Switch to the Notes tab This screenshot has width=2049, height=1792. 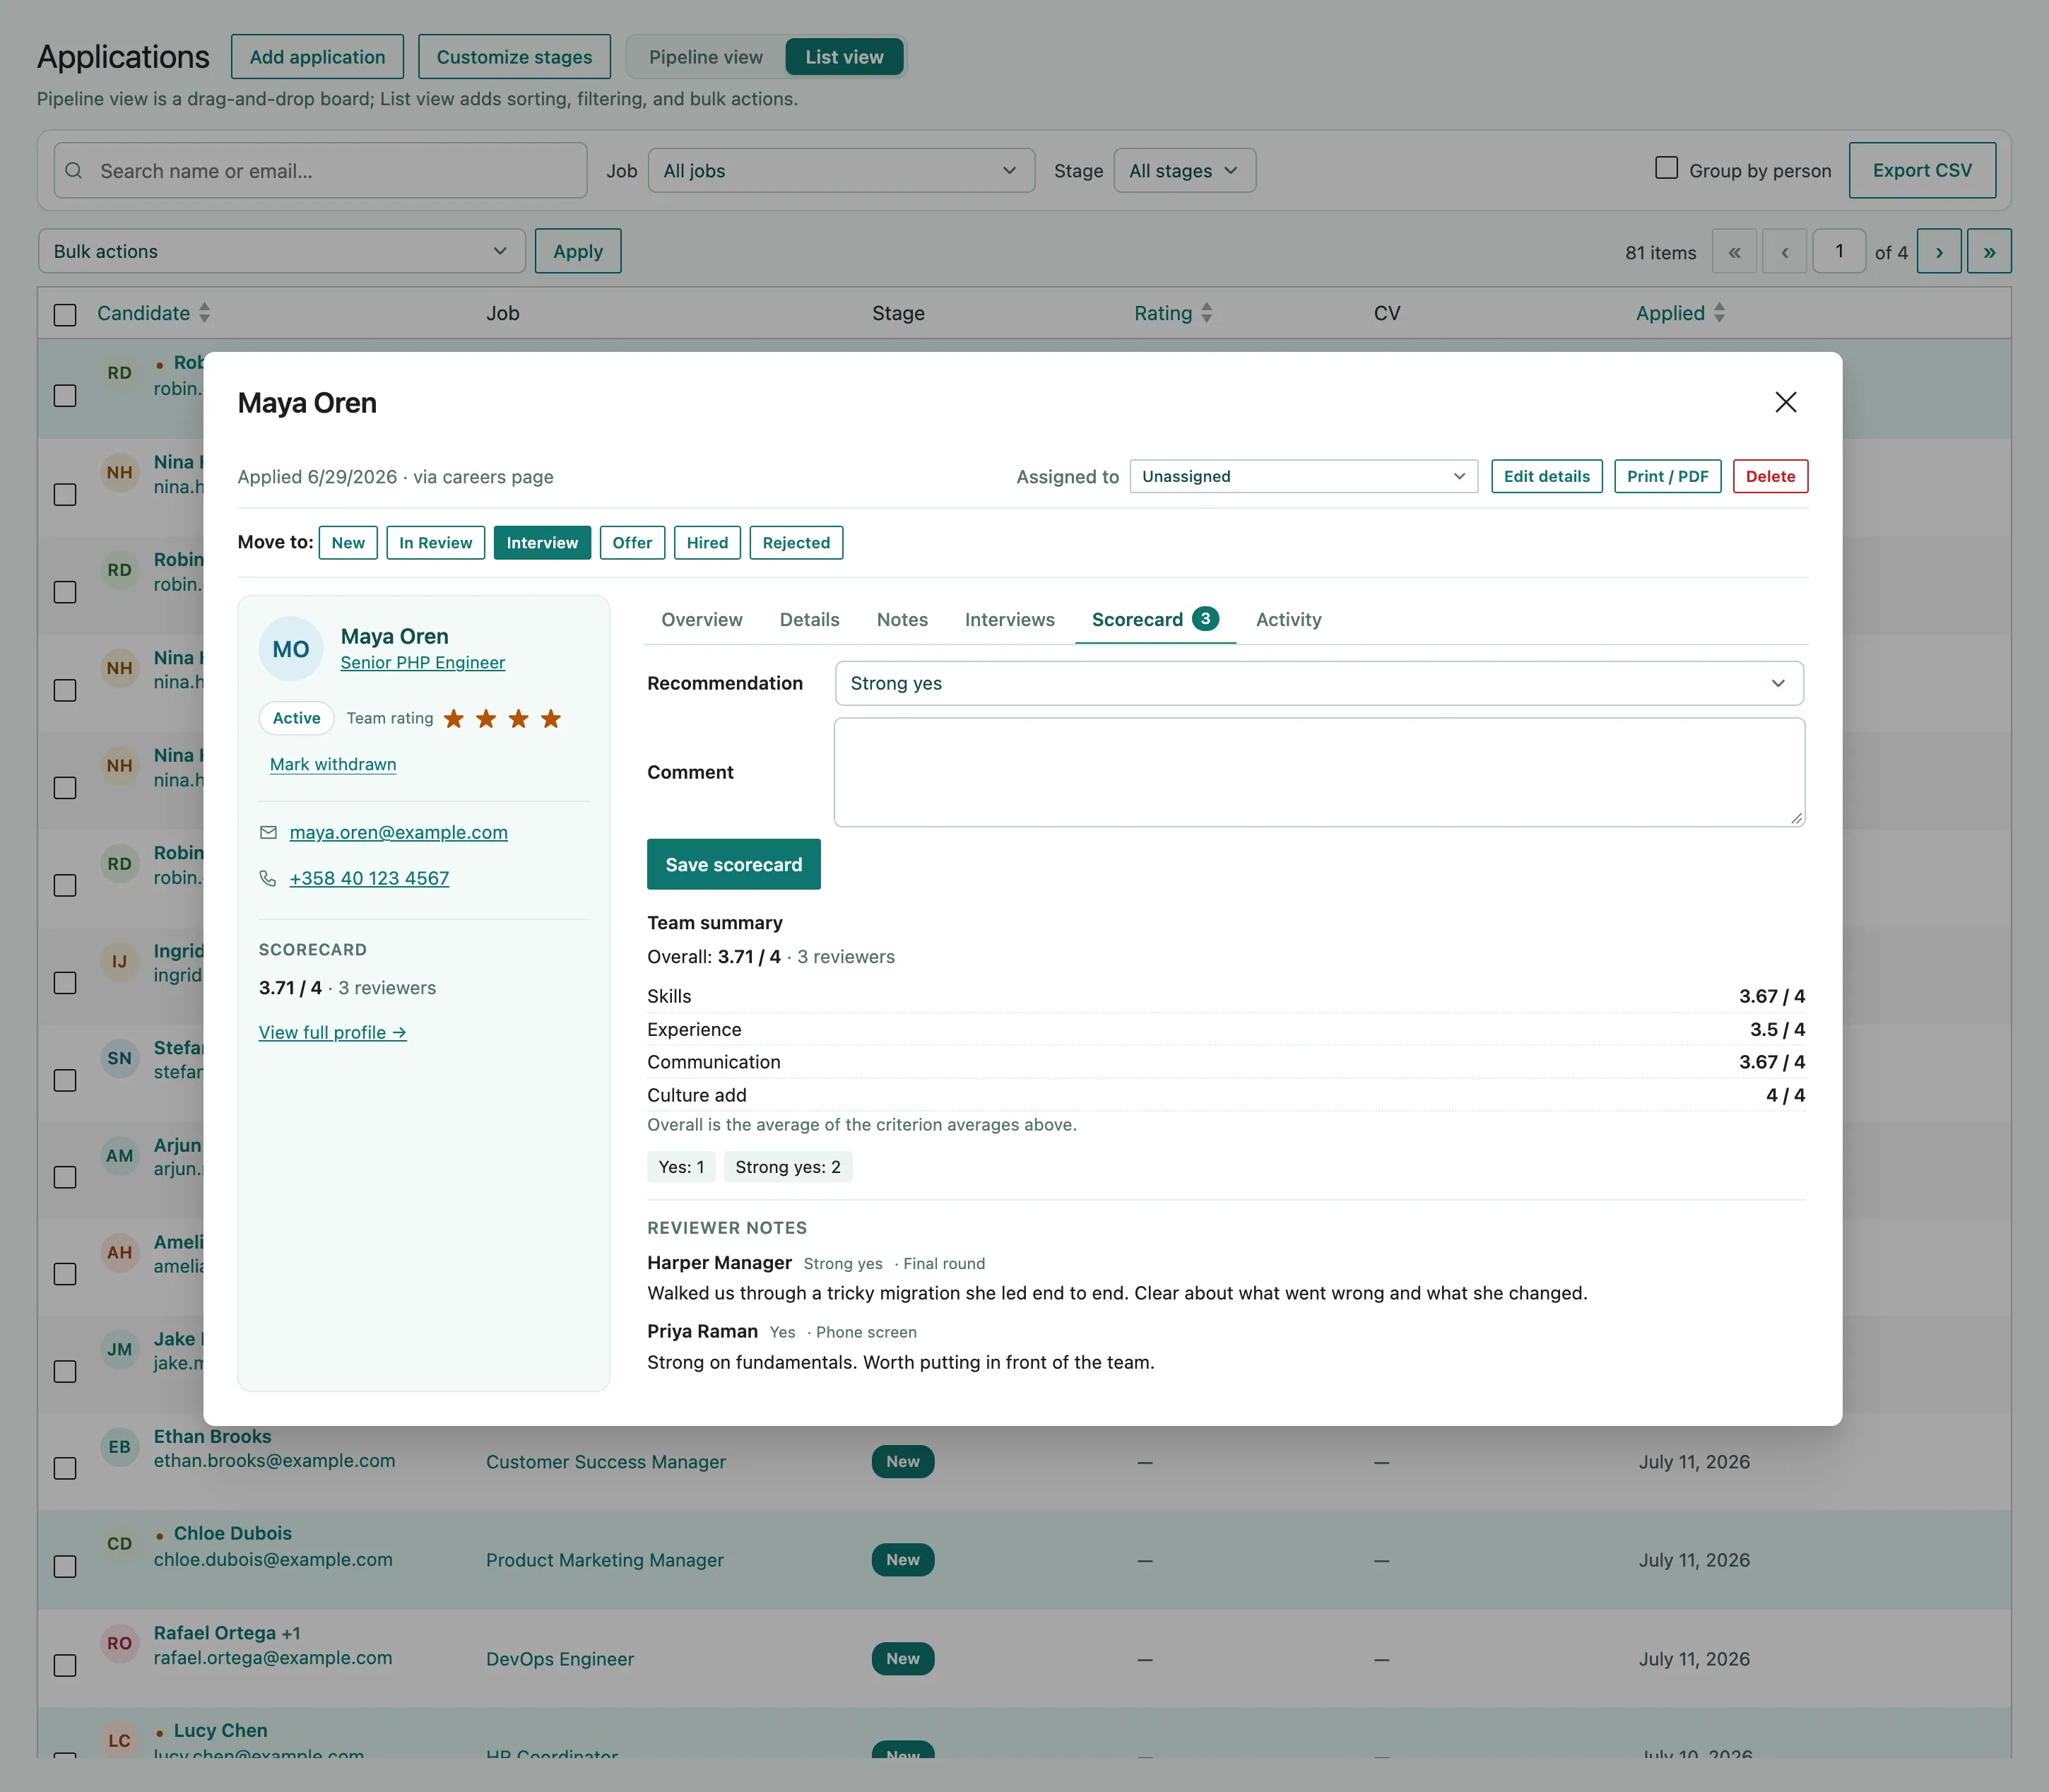coord(902,619)
